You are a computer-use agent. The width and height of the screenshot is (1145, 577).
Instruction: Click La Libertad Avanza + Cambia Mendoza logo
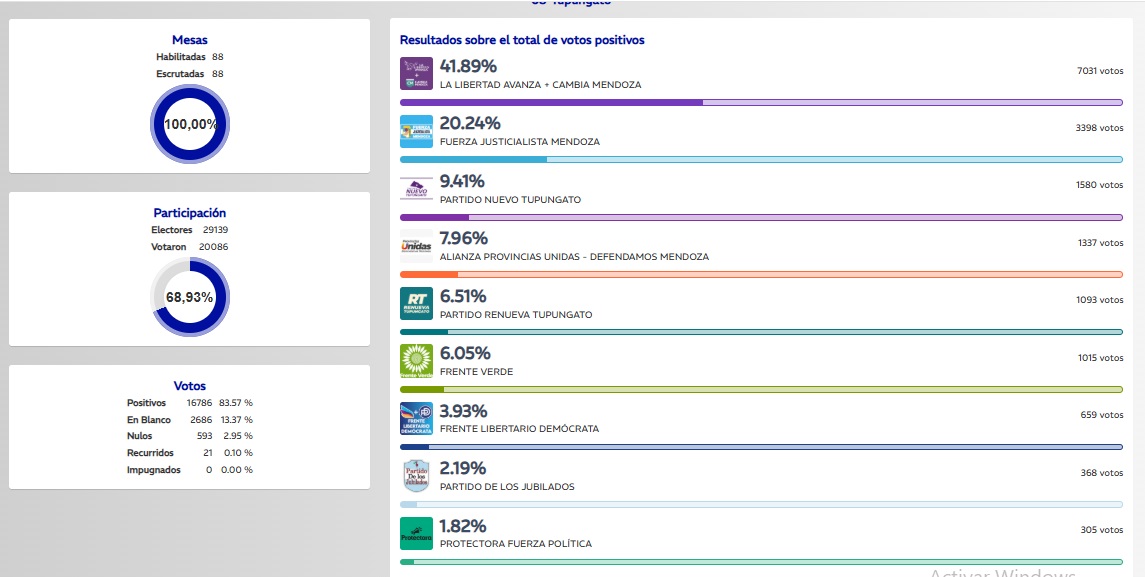coord(416,74)
